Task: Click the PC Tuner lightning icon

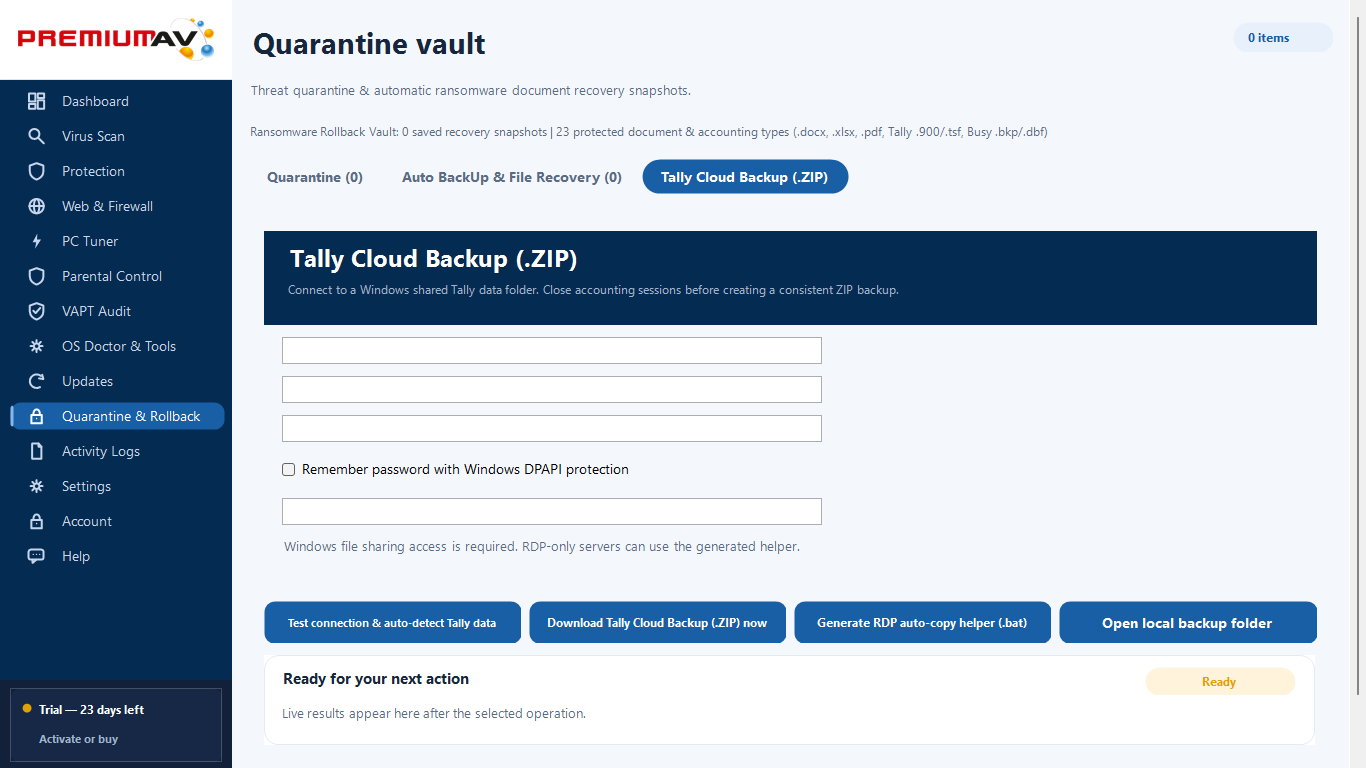Action: 37,241
